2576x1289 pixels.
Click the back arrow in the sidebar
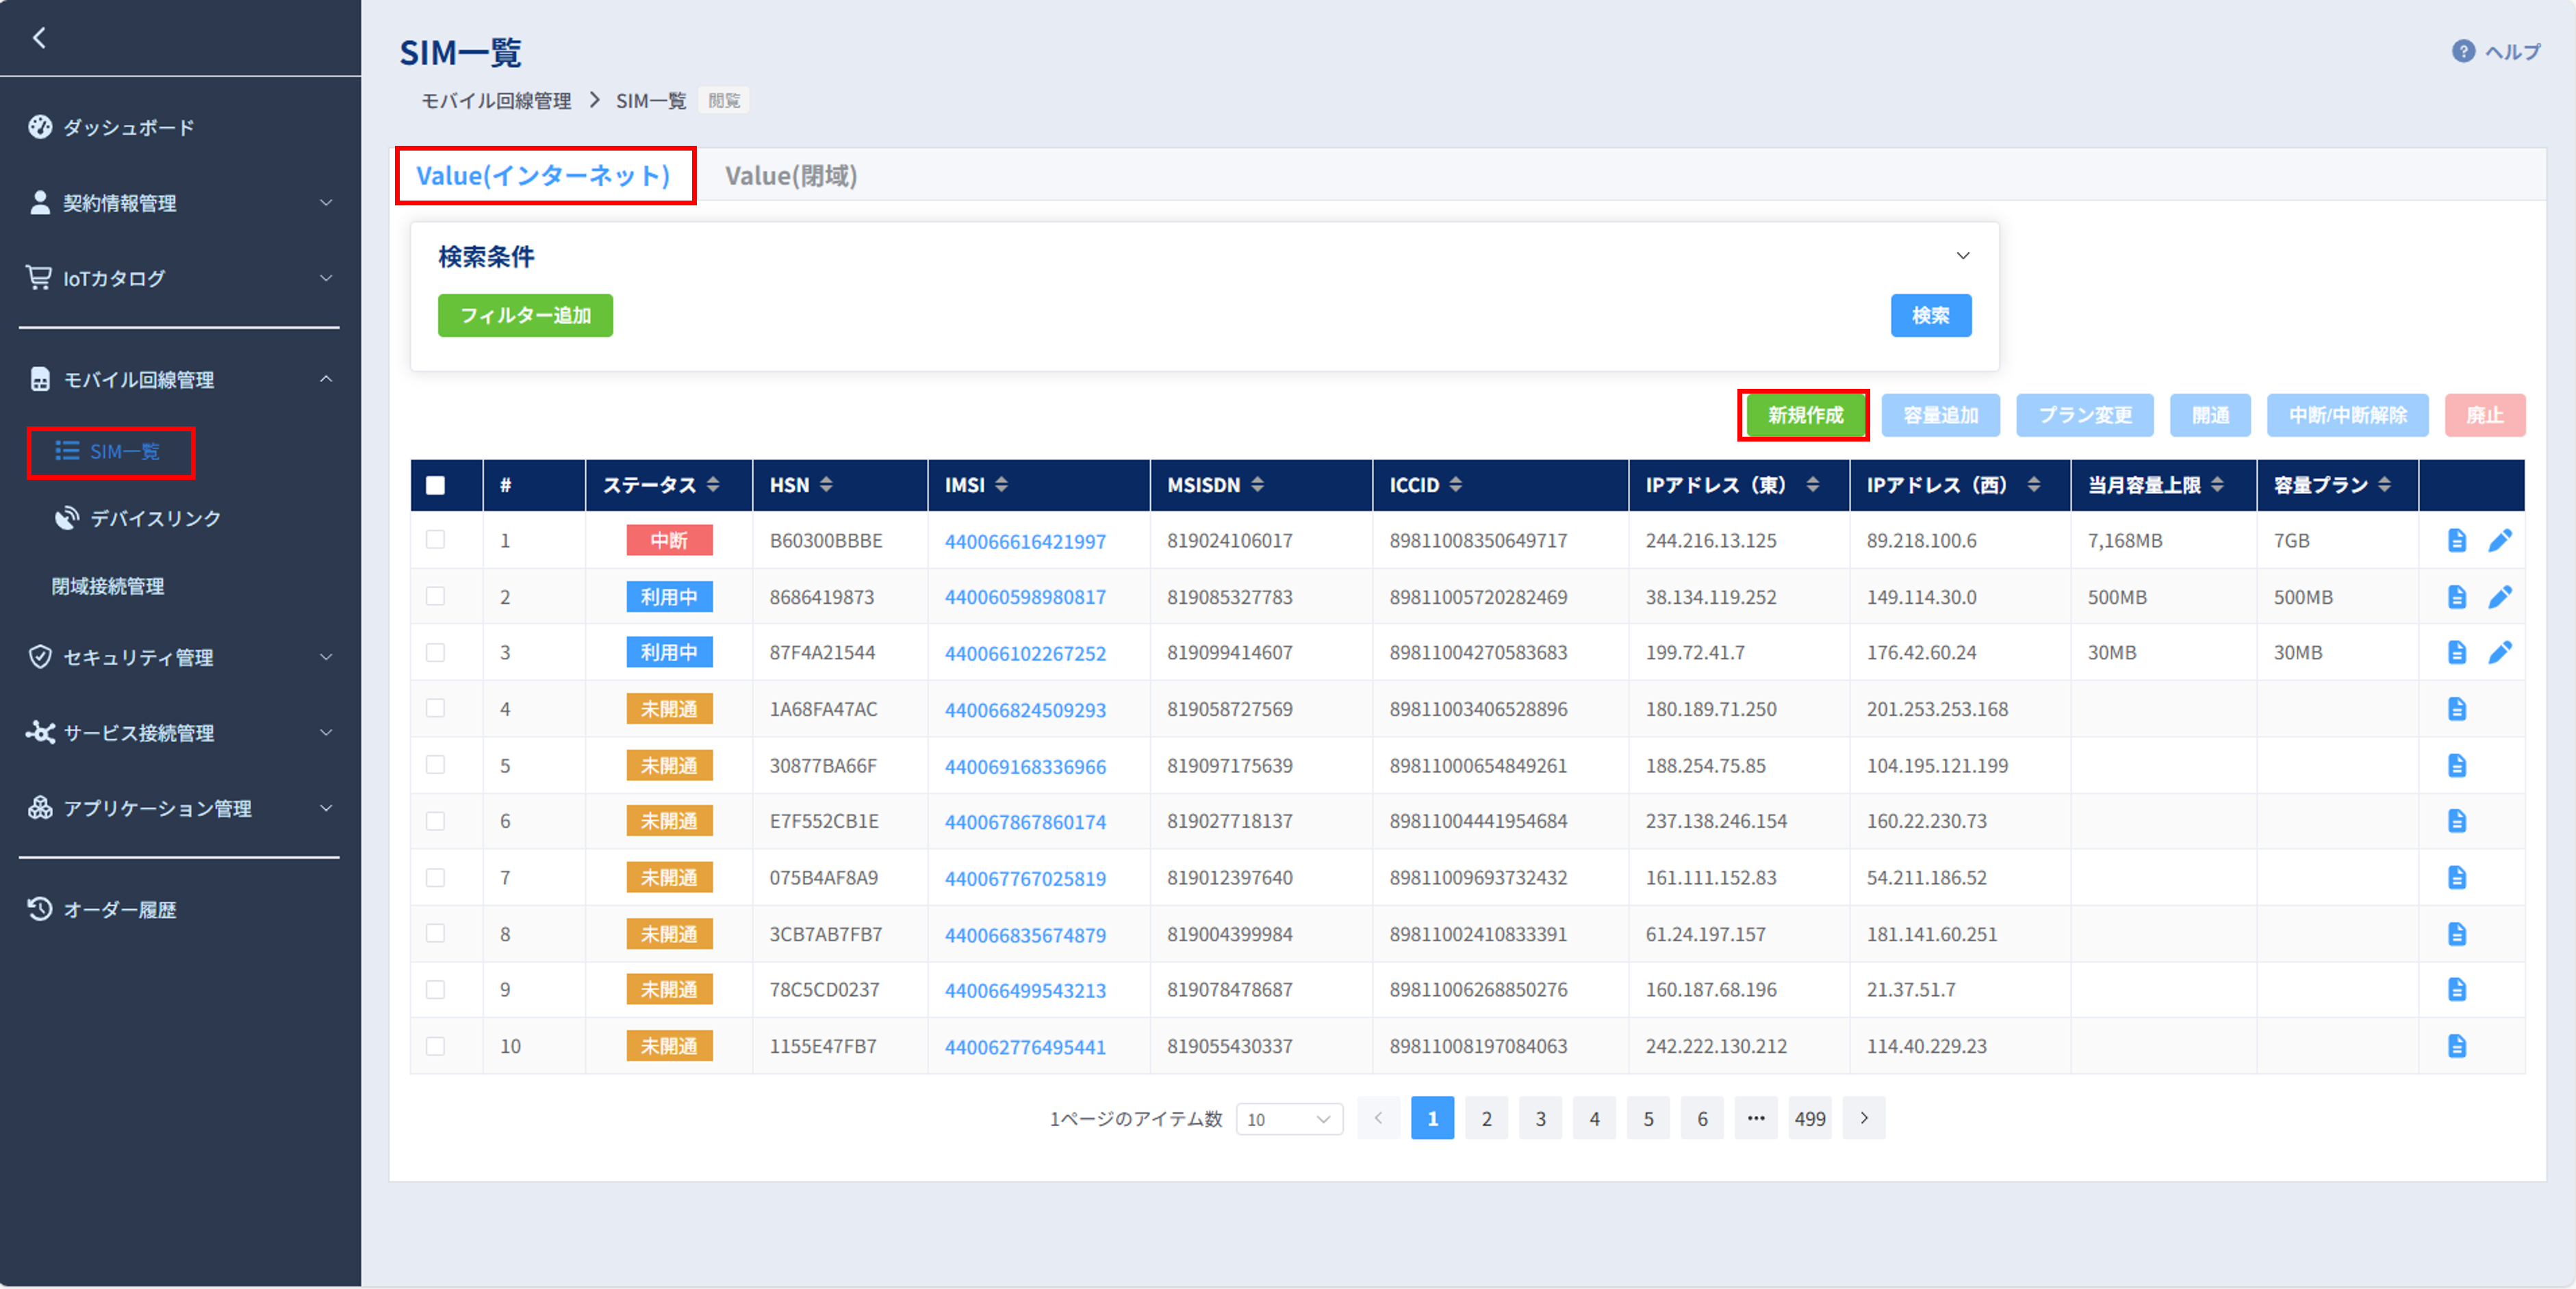[x=39, y=38]
